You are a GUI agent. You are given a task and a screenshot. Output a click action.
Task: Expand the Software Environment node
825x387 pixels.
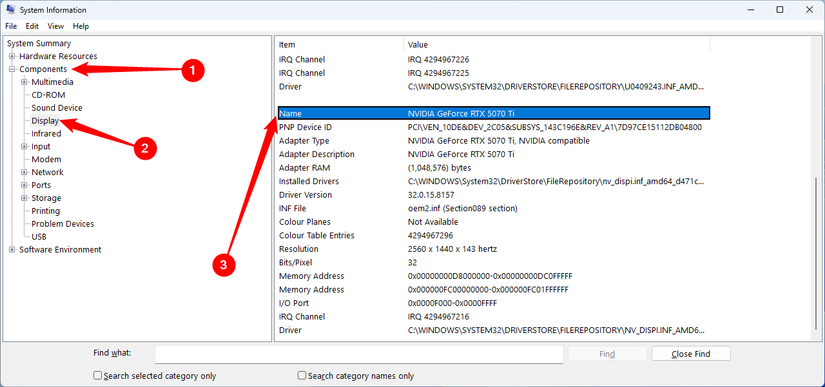pyautogui.click(x=12, y=250)
